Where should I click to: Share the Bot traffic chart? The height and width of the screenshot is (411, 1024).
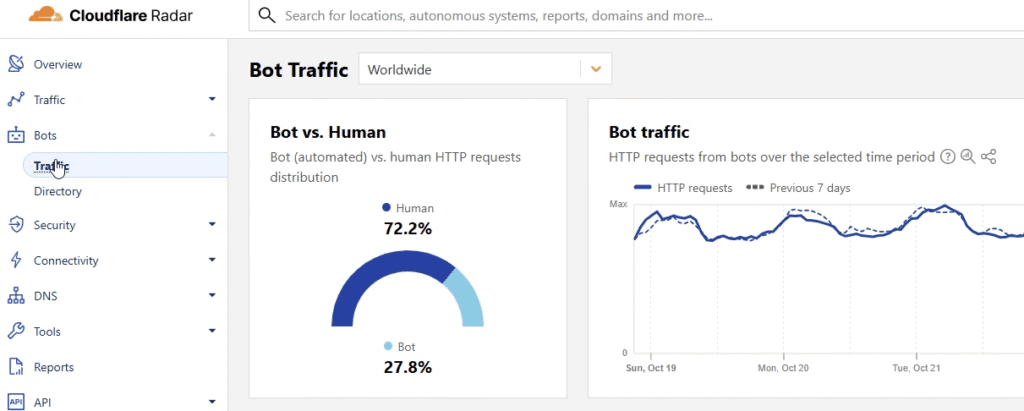989,157
